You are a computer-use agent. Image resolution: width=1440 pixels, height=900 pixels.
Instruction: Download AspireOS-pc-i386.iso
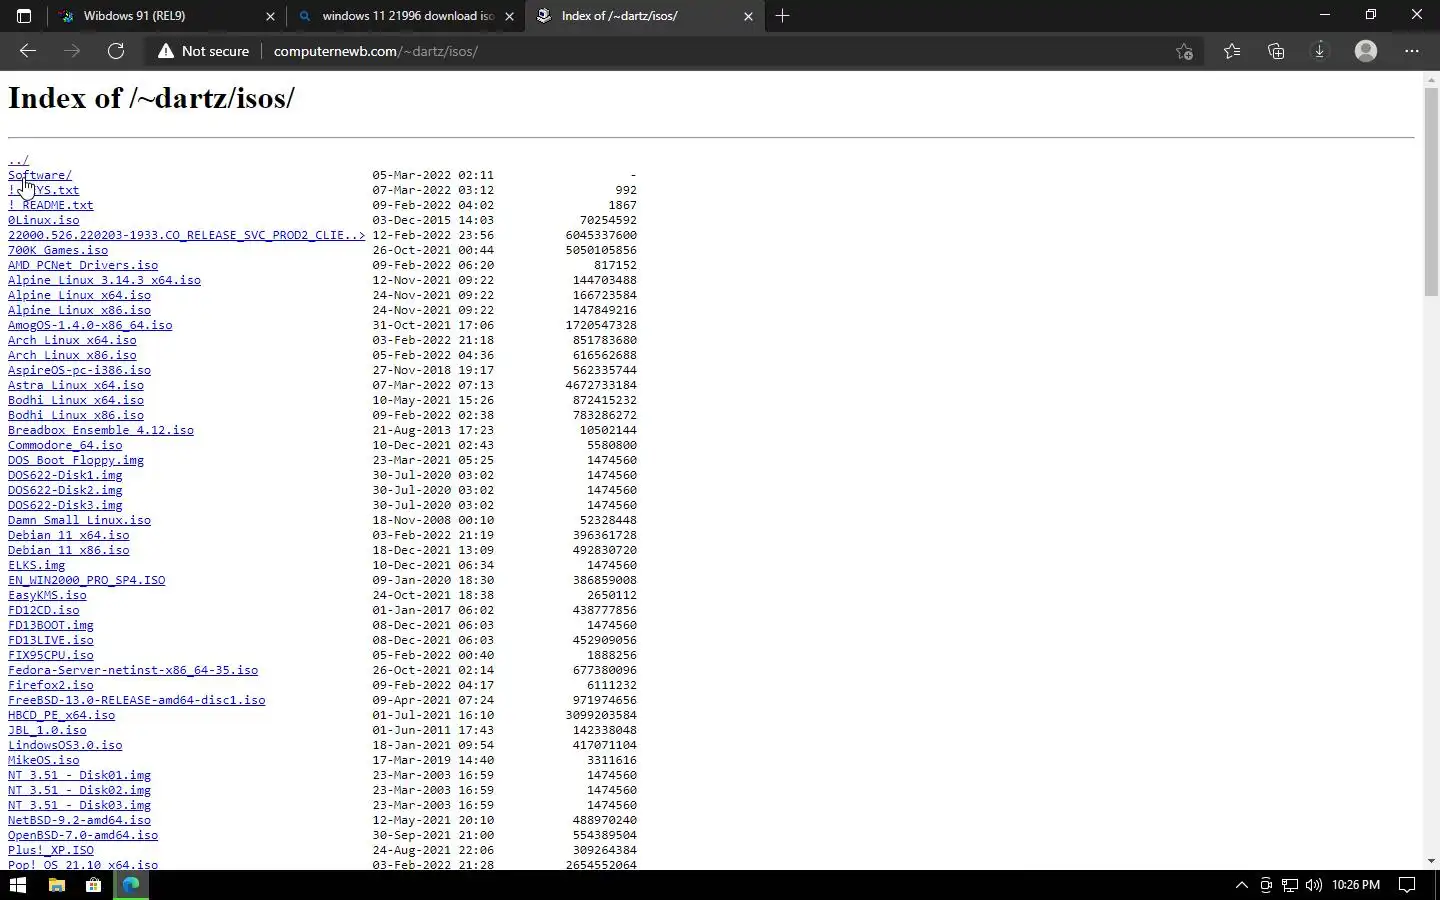coord(79,370)
